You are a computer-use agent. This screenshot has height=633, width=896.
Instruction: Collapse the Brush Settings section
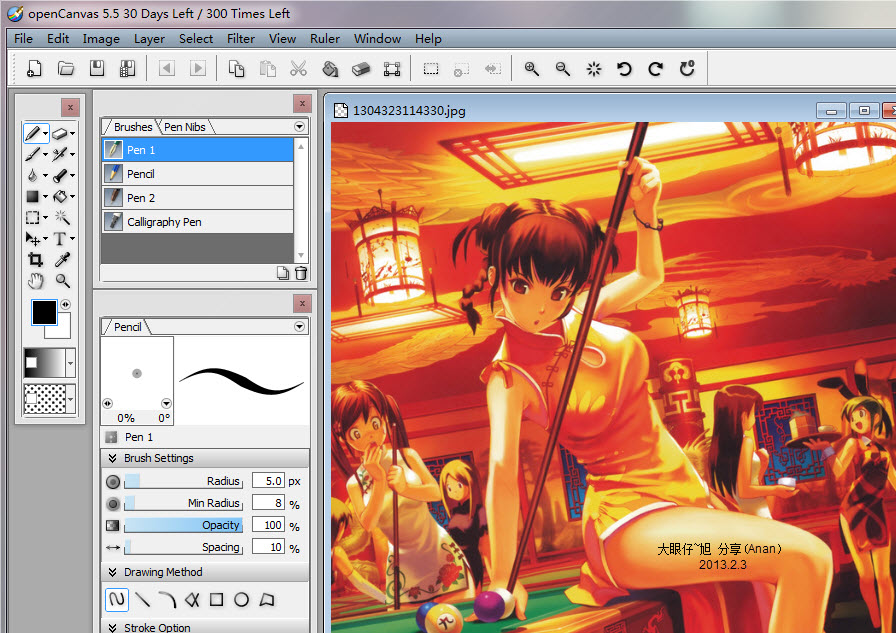112,458
